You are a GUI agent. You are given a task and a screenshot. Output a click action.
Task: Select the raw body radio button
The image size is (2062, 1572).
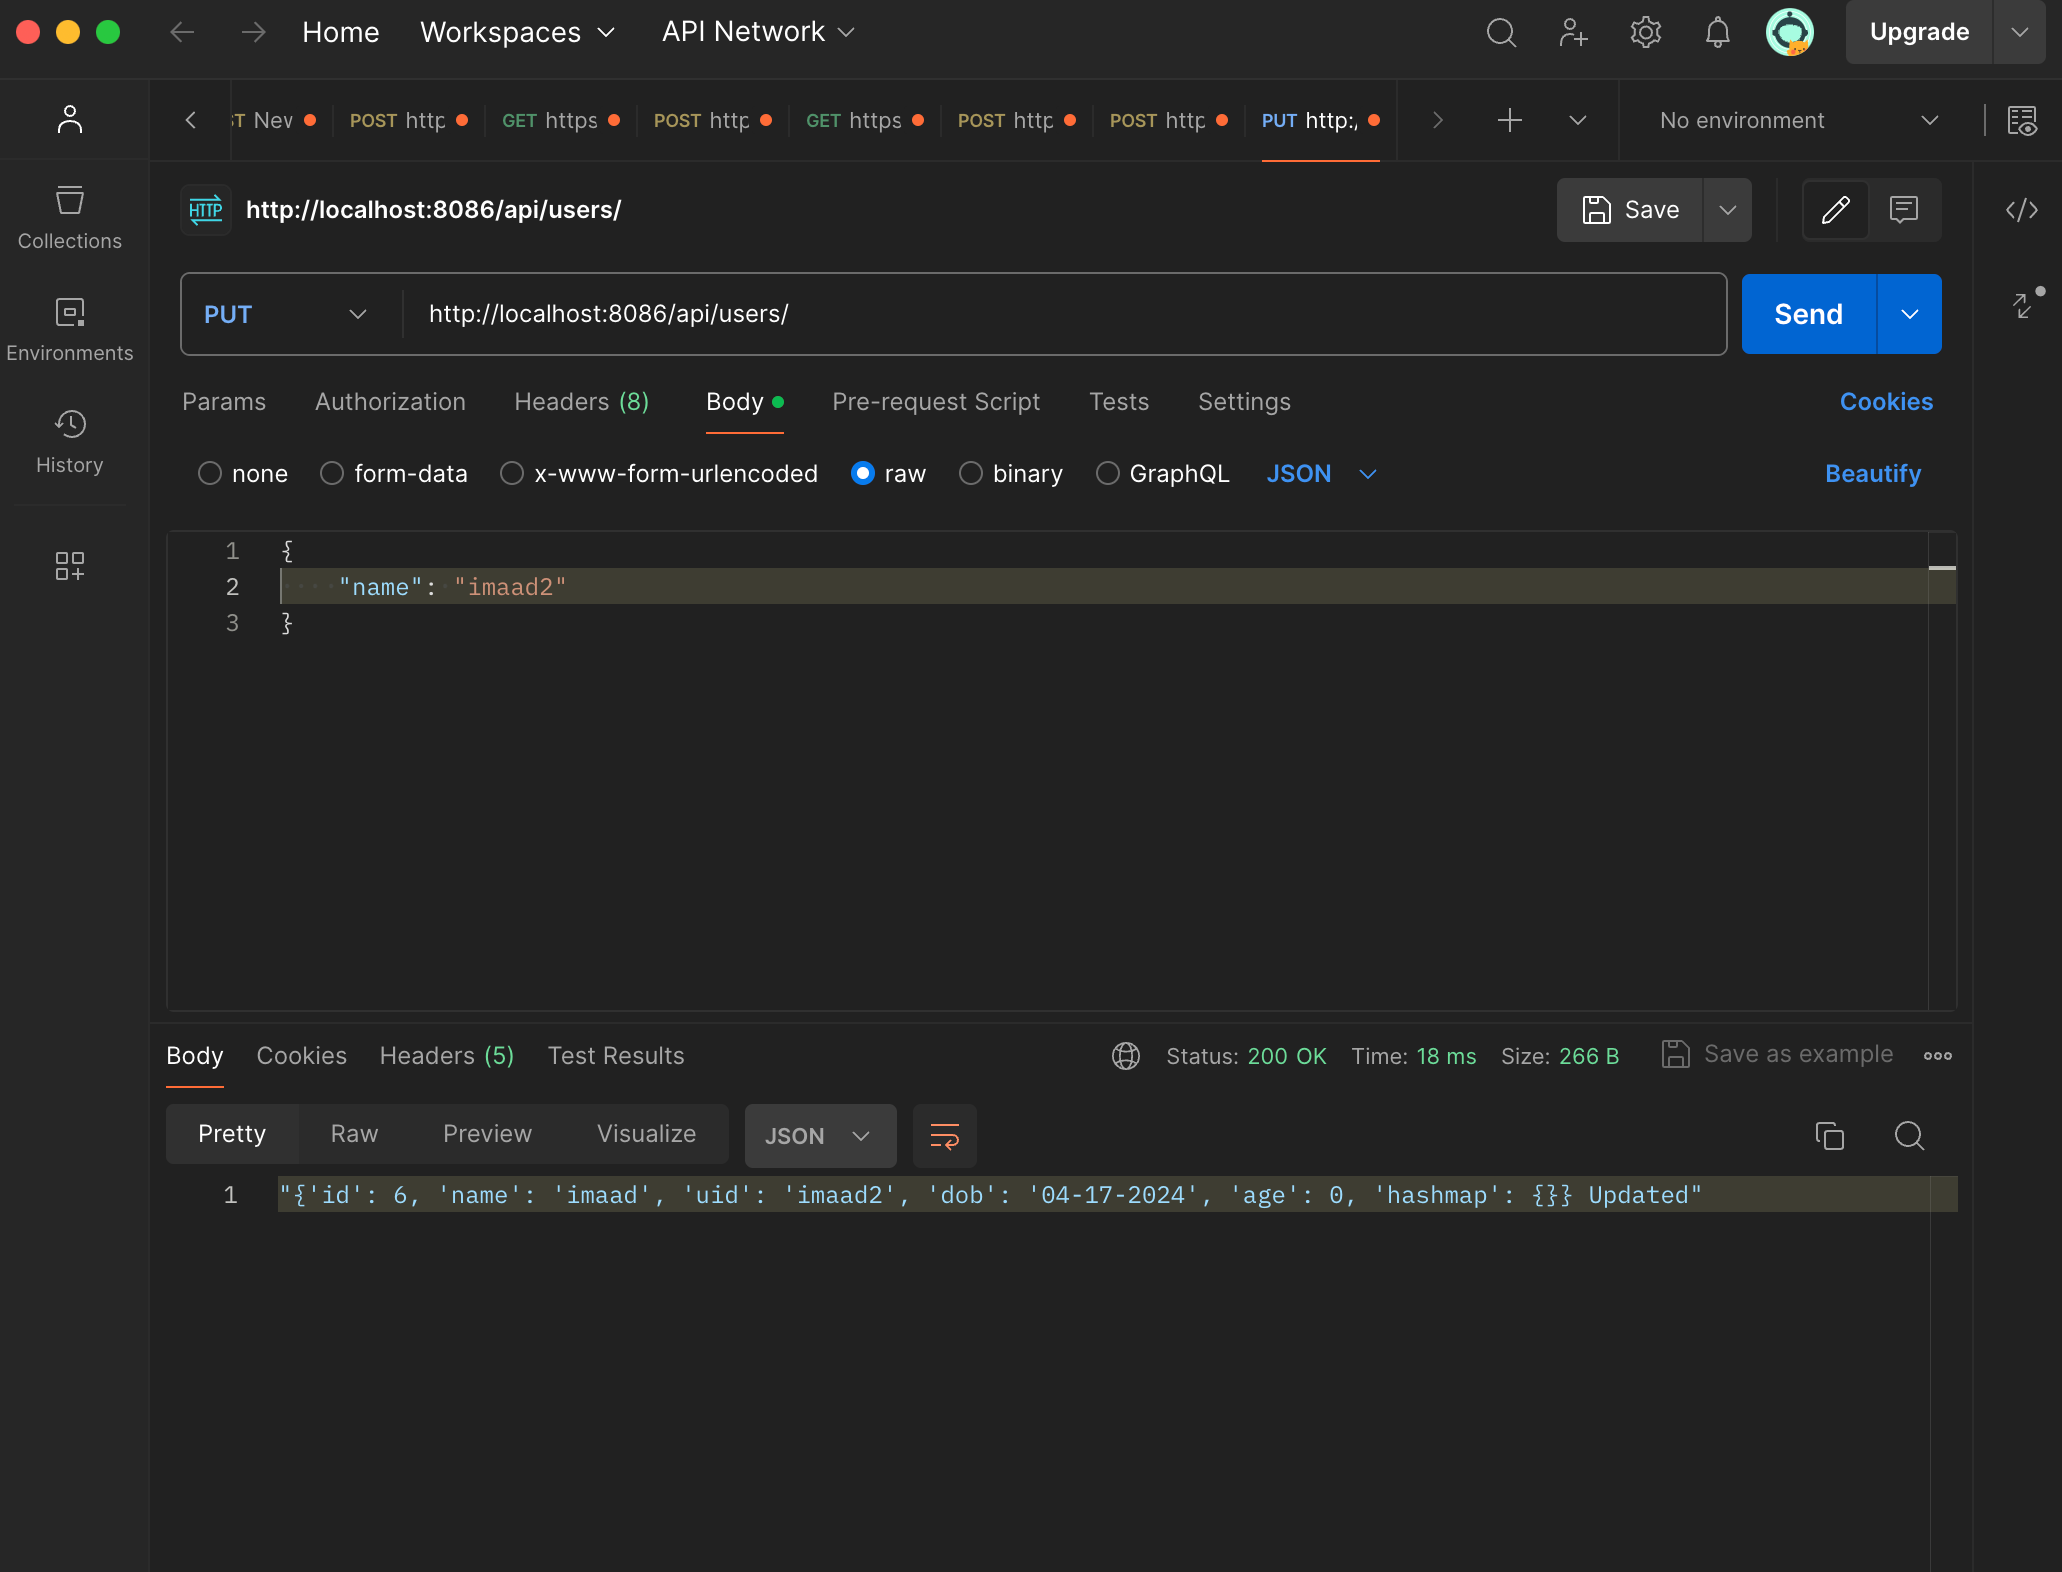coord(863,473)
